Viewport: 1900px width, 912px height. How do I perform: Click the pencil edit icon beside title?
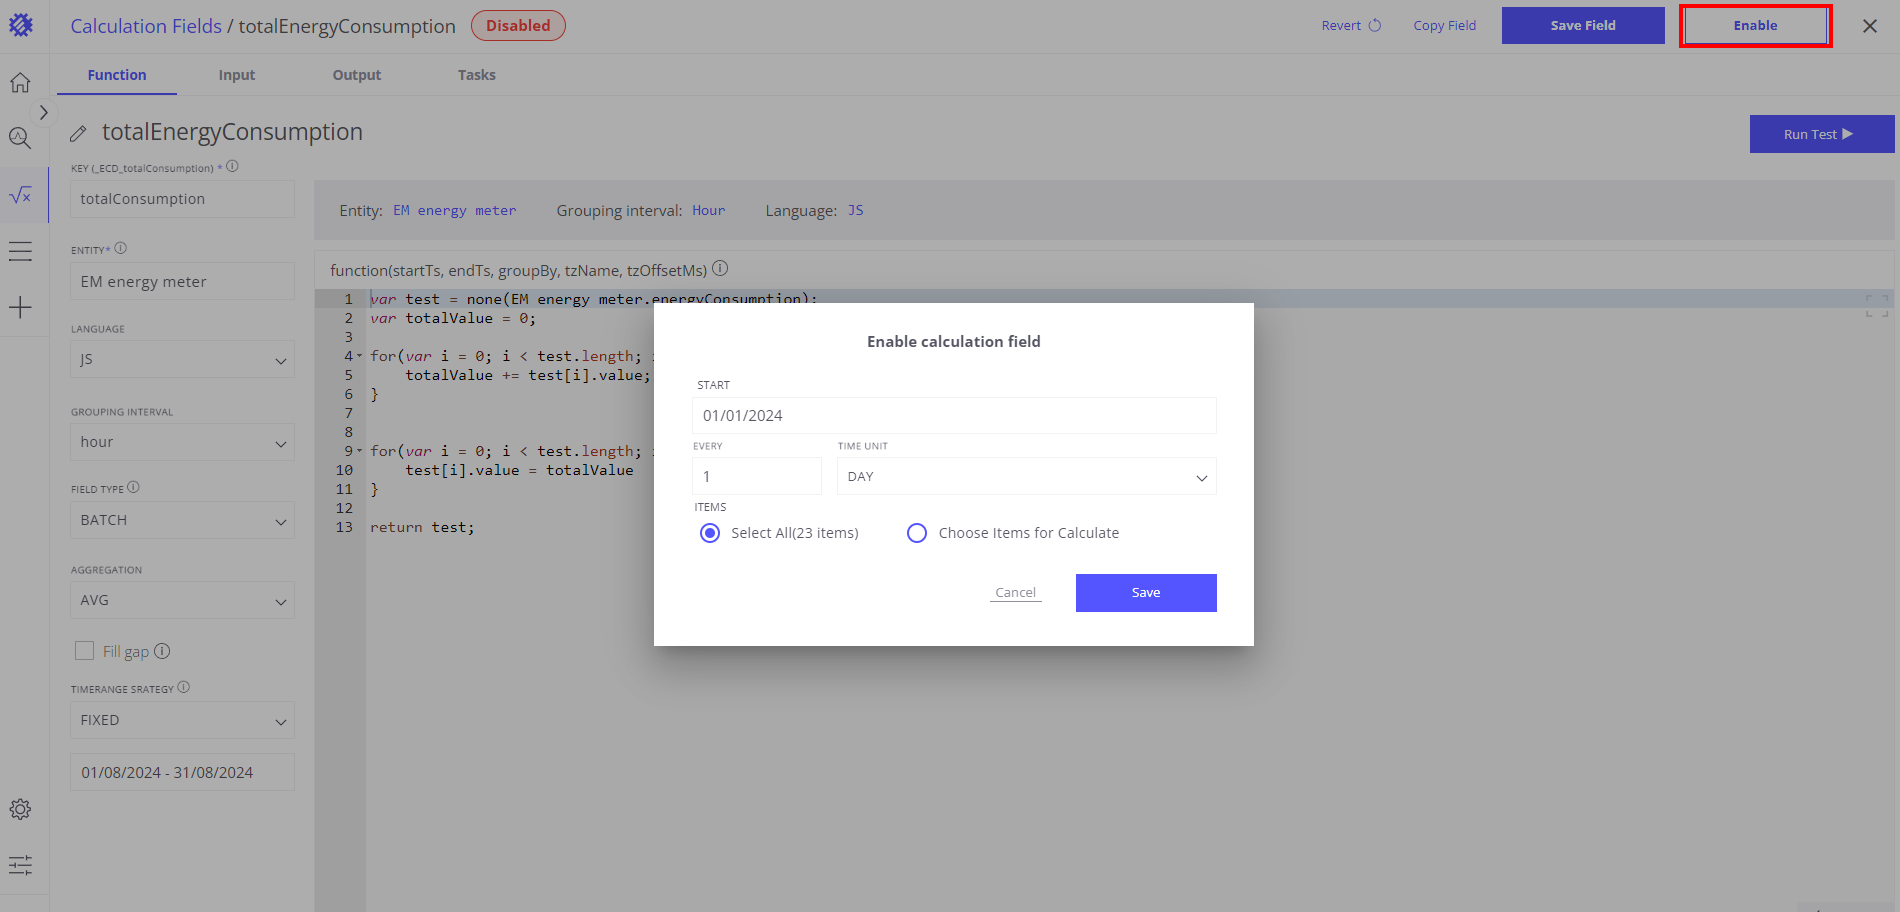click(x=78, y=134)
